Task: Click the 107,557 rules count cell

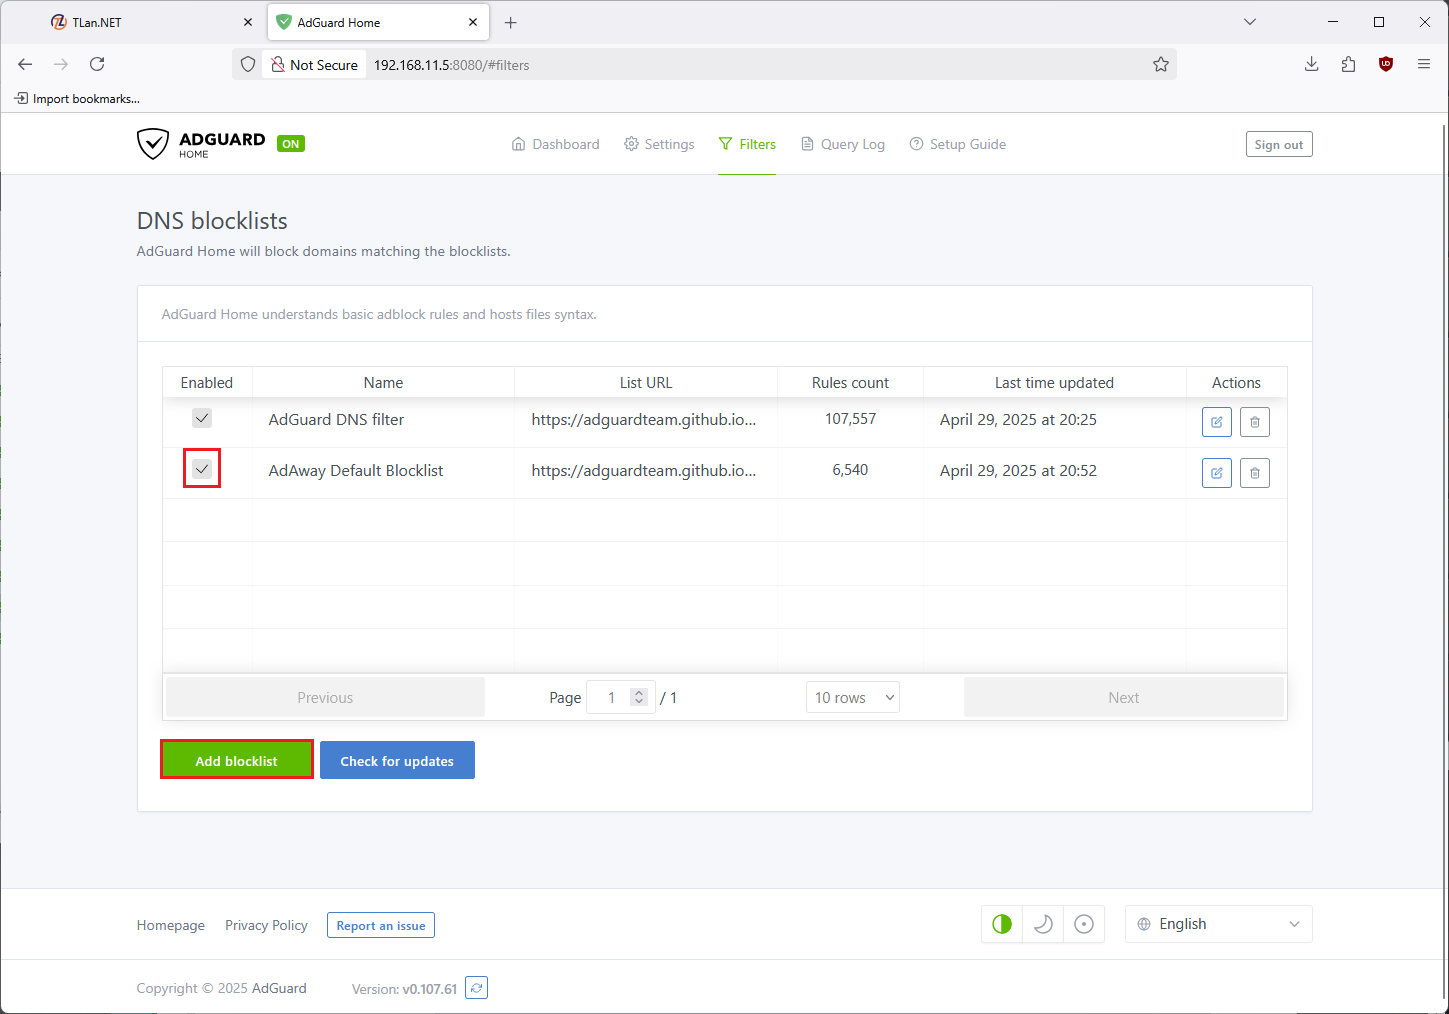Action: pyautogui.click(x=850, y=419)
